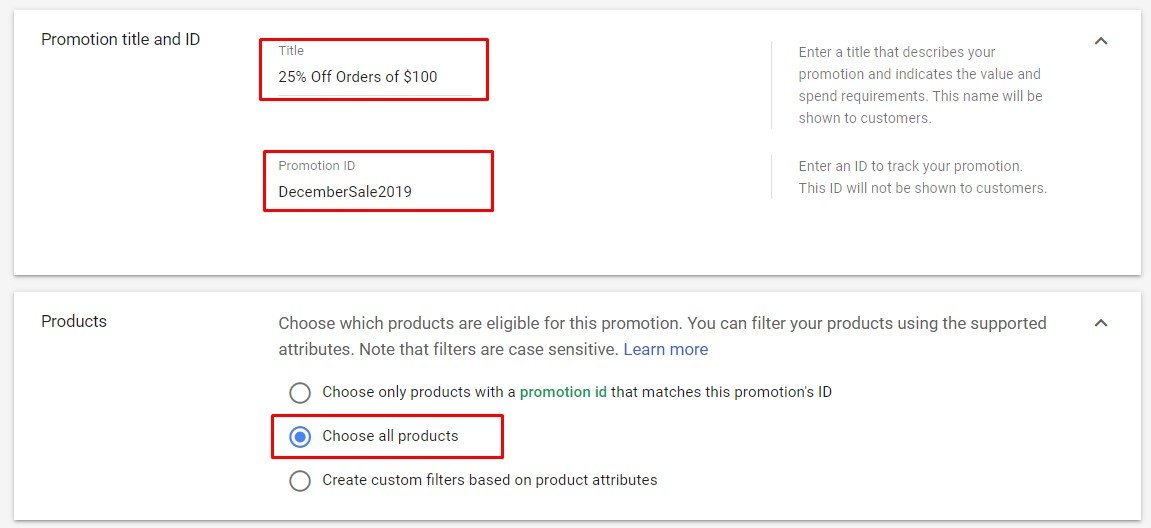This screenshot has height=528, width=1151.
Task: Click the small 'Title' field label
Action: (x=291, y=51)
